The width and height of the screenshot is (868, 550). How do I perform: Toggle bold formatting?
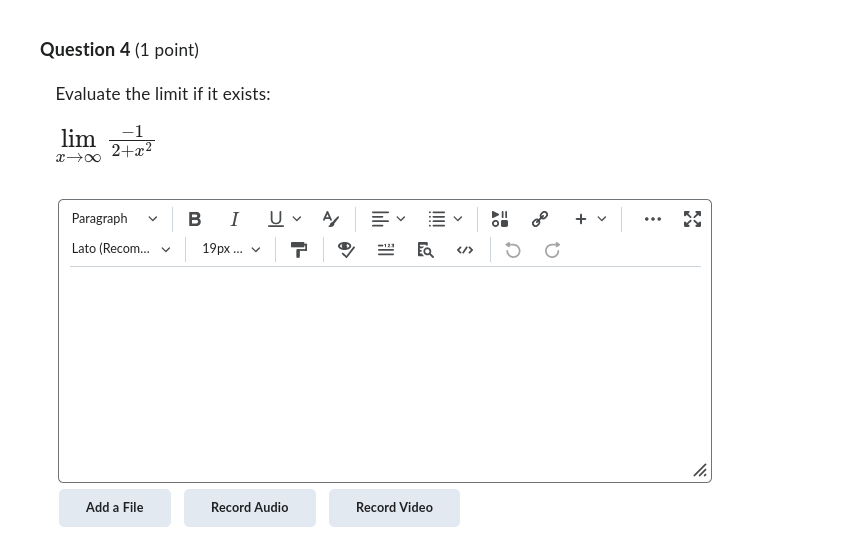(194, 219)
